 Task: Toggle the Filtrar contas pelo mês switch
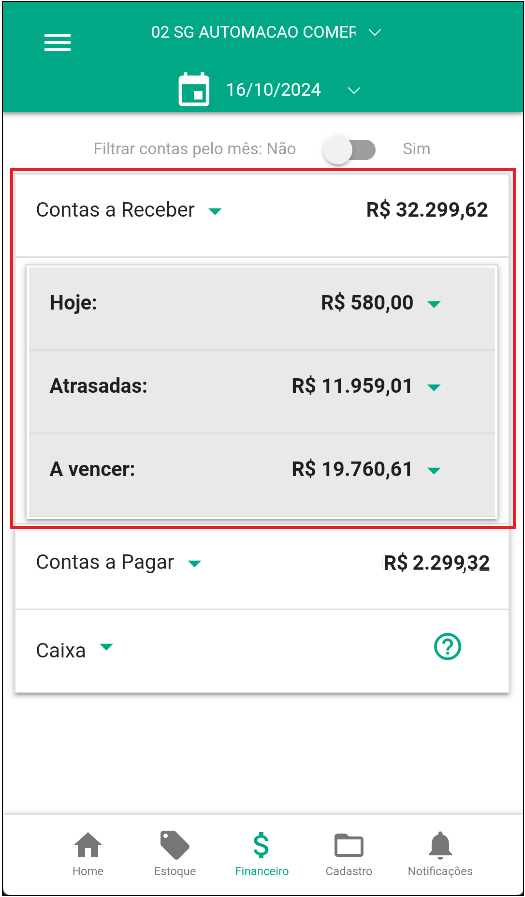coord(349,150)
